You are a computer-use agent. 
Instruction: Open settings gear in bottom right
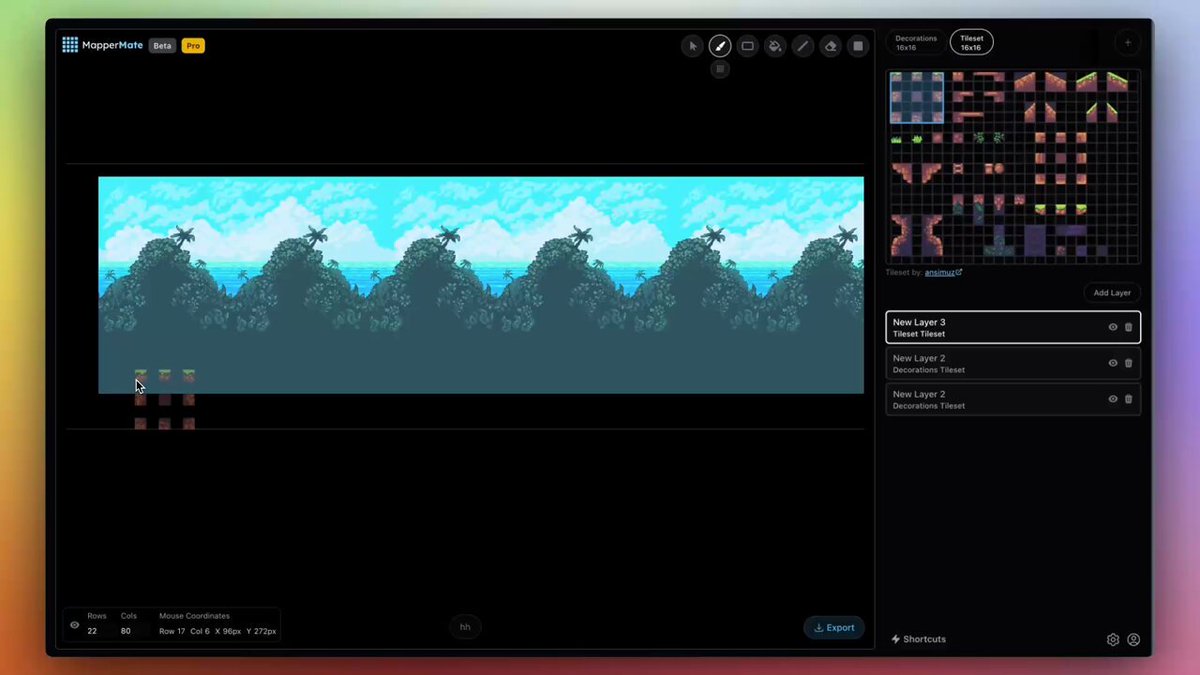click(1113, 640)
